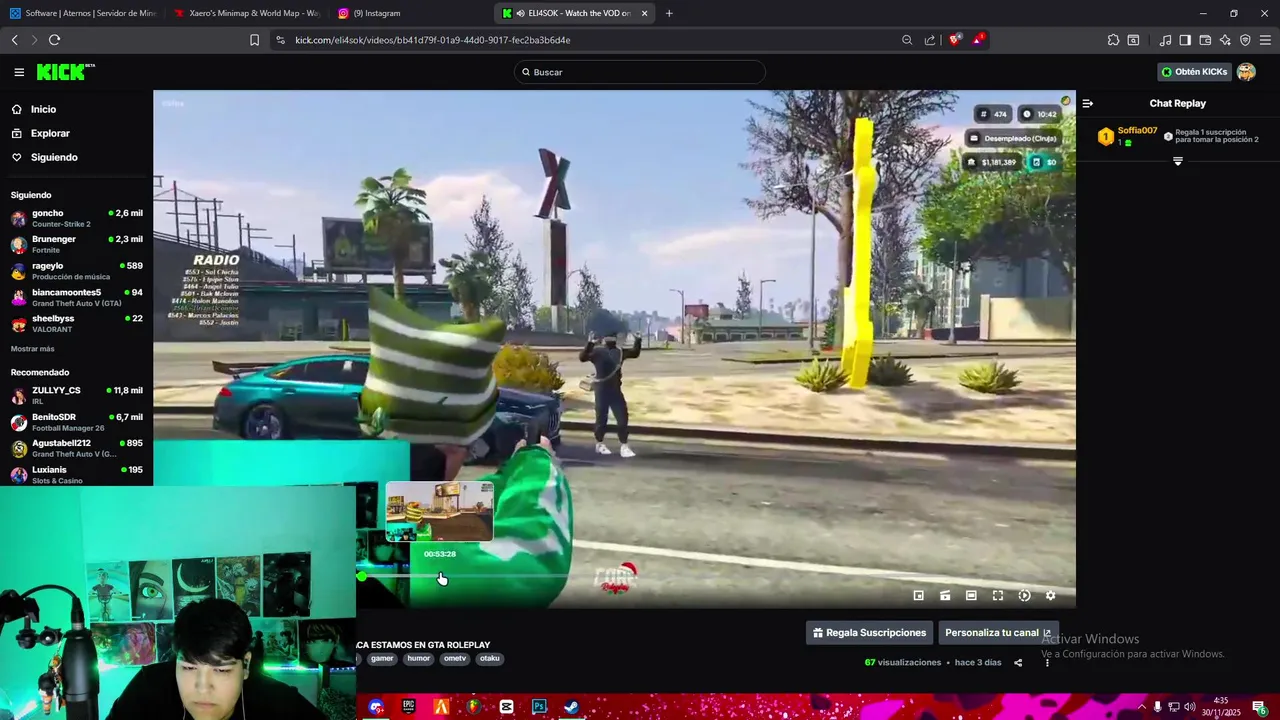Switch to the Xaero's Minimap browser tab
Image resolution: width=1280 pixels, height=720 pixels.
tap(246, 13)
